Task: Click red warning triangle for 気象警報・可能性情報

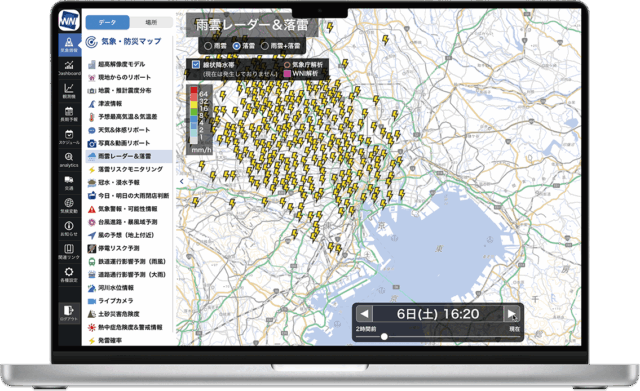Action: (92, 209)
